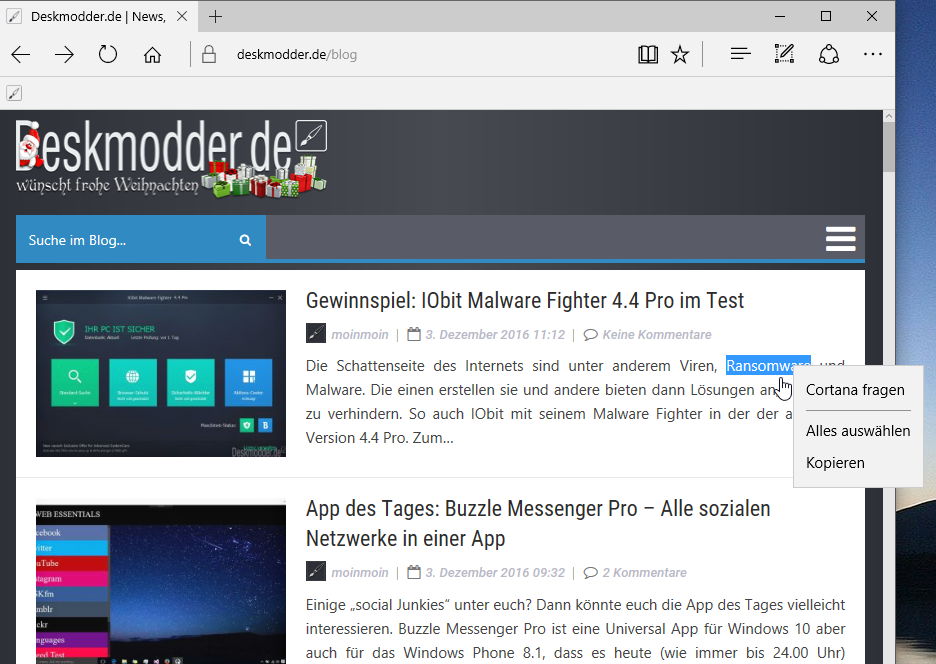Open the IObit Malware Fighter article thumbnail
Screen dimensions: 936x664
point(161,373)
